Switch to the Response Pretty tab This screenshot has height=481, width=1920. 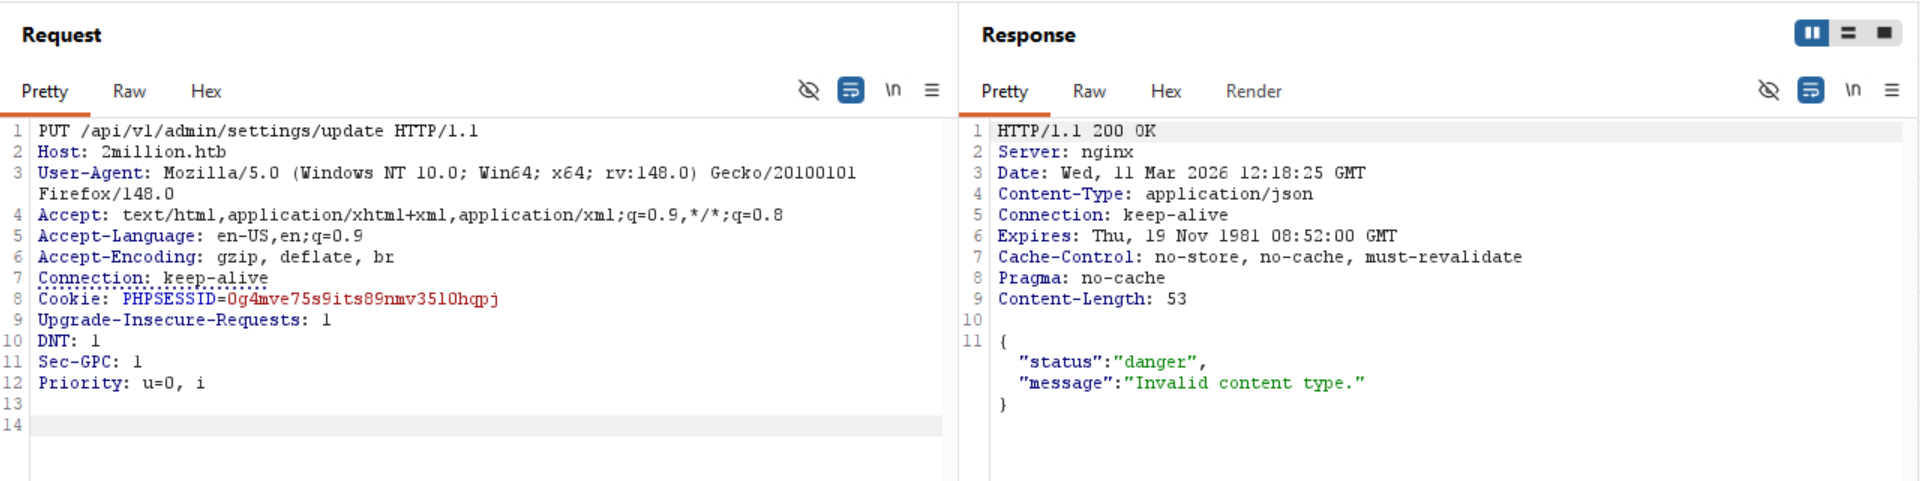1005,91
